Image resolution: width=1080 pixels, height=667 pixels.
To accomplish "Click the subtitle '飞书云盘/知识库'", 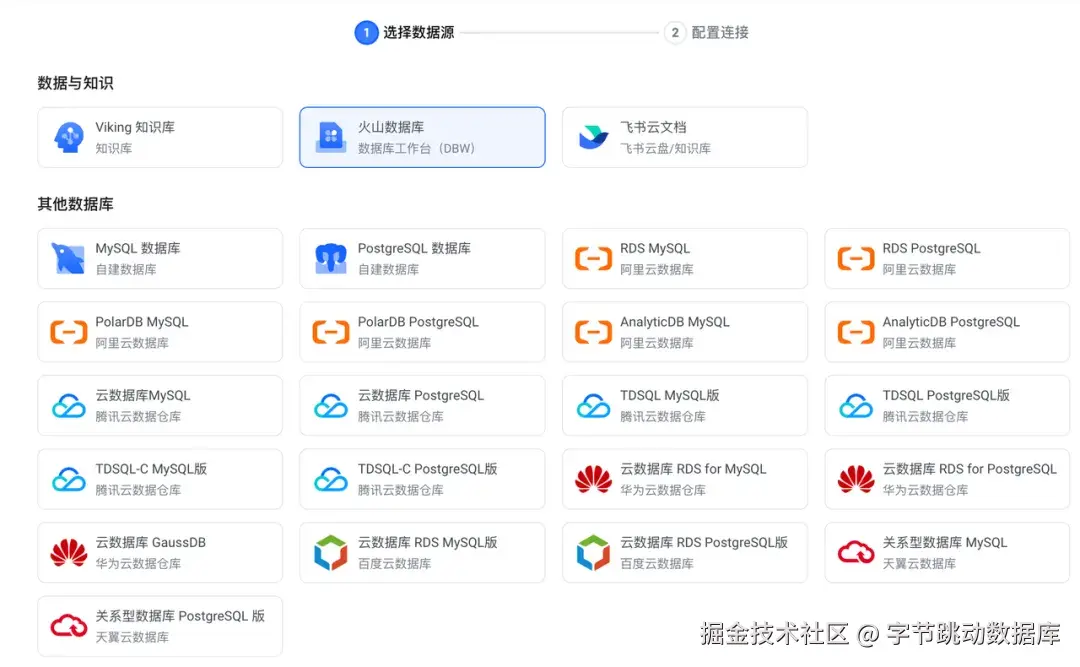I will 665,148.
